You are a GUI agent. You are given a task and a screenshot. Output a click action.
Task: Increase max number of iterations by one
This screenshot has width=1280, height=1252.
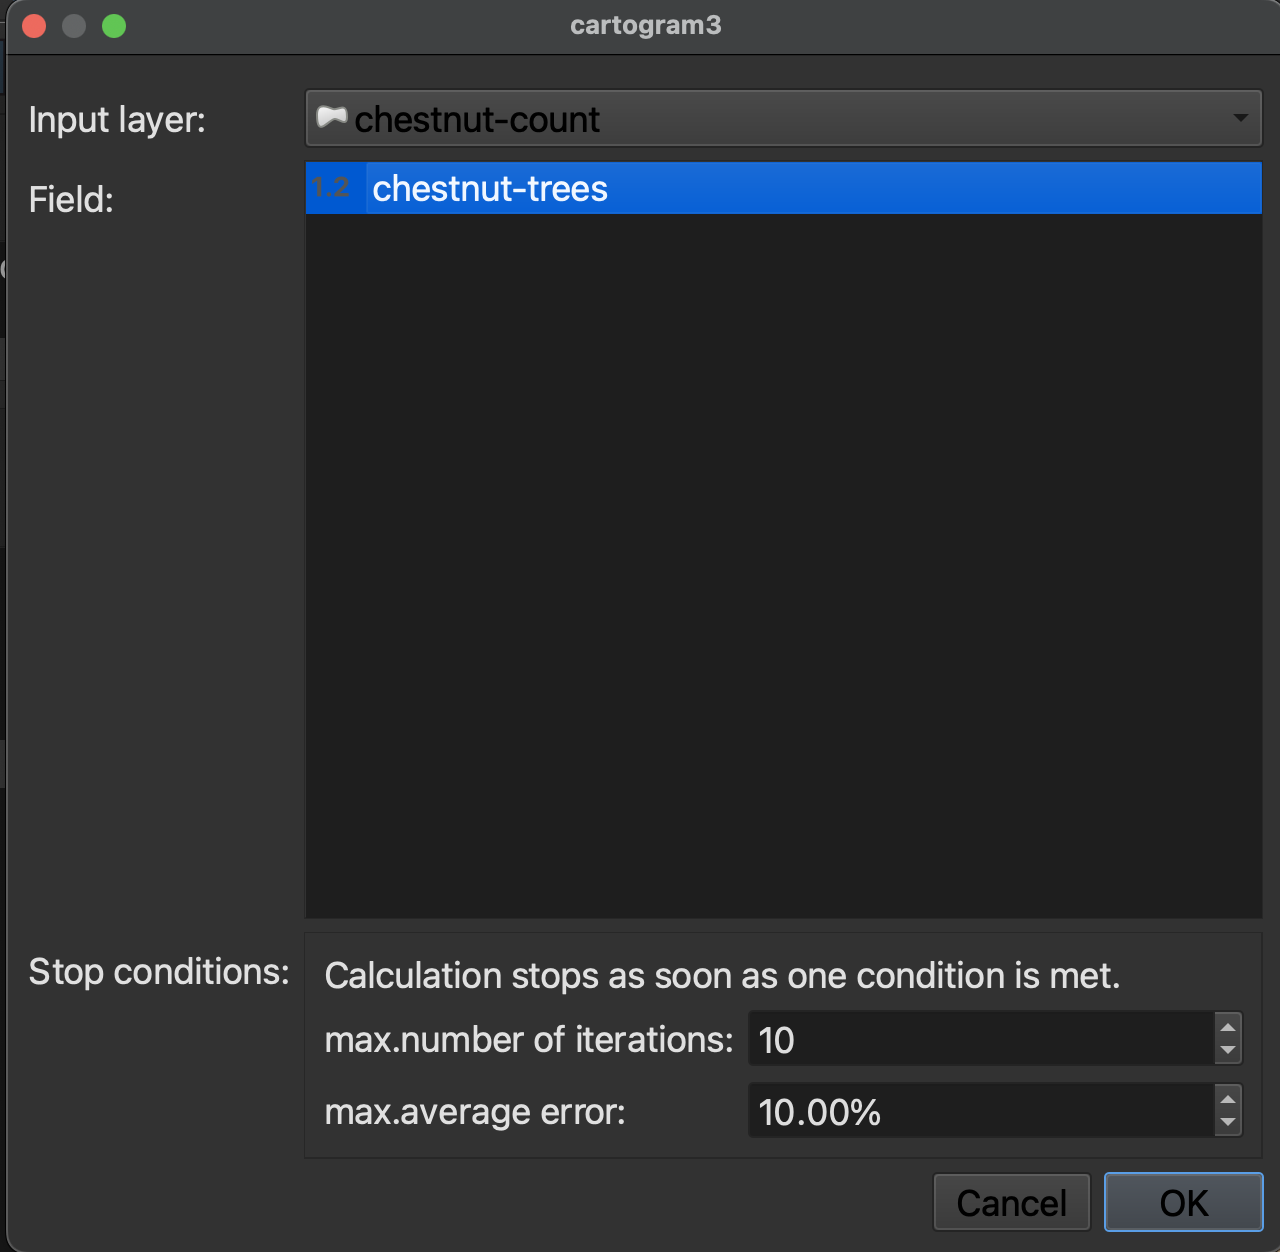pyautogui.click(x=1228, y=1028)
